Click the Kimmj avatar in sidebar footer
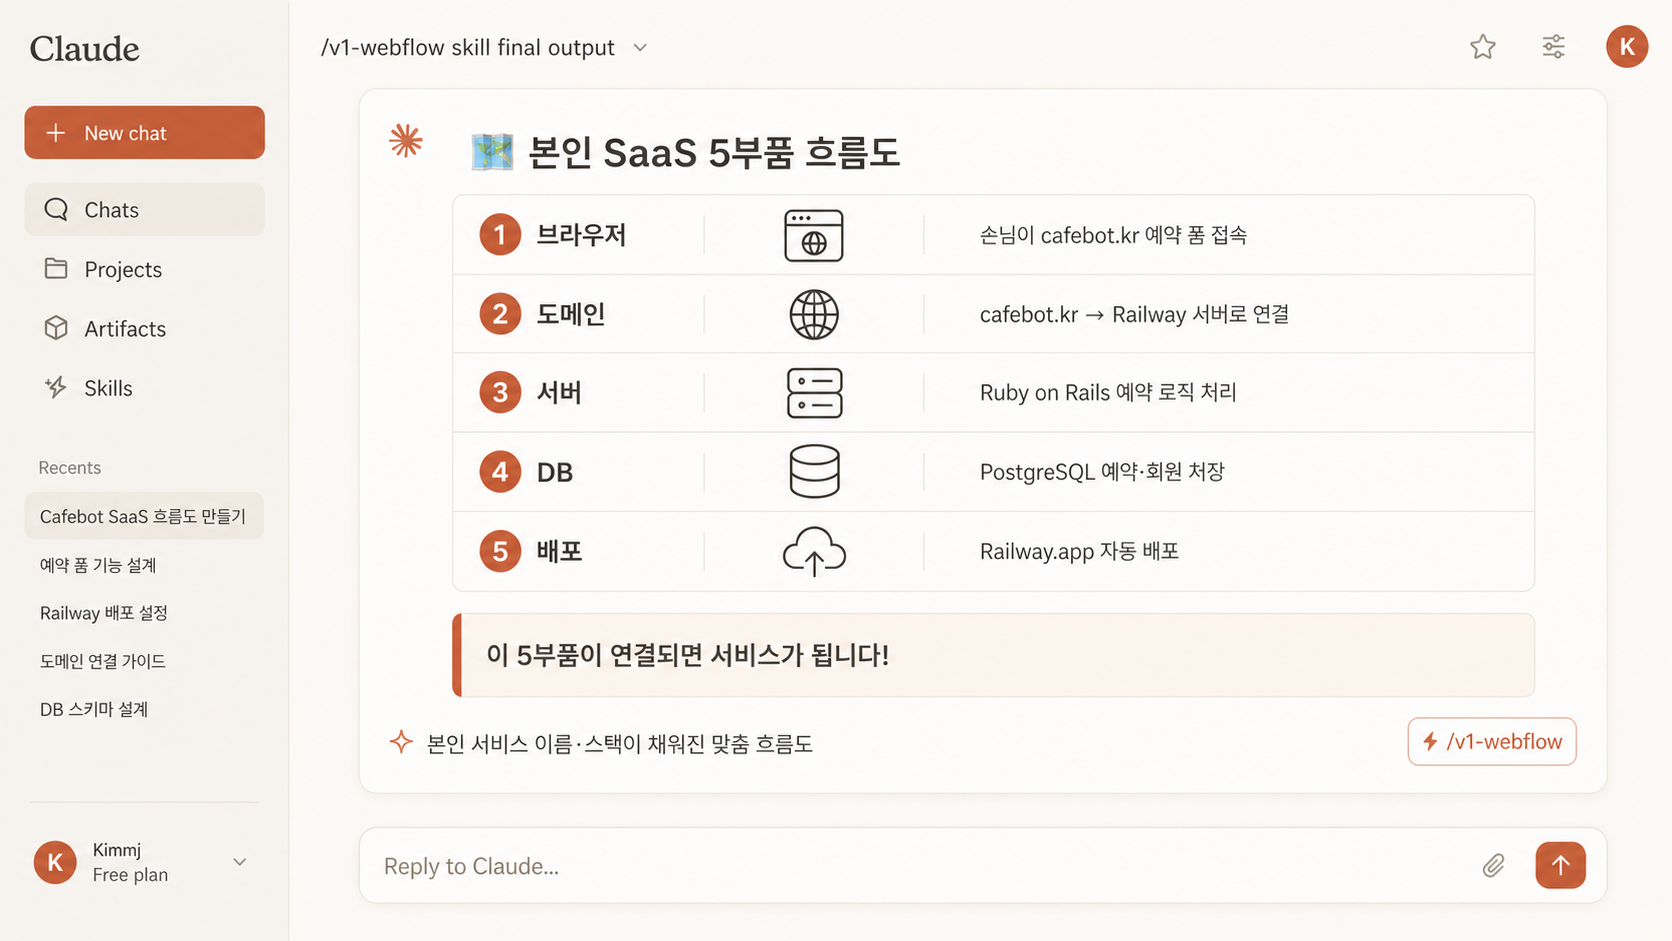The height and width of the screenshot is (941, 1672). [55, 862]
